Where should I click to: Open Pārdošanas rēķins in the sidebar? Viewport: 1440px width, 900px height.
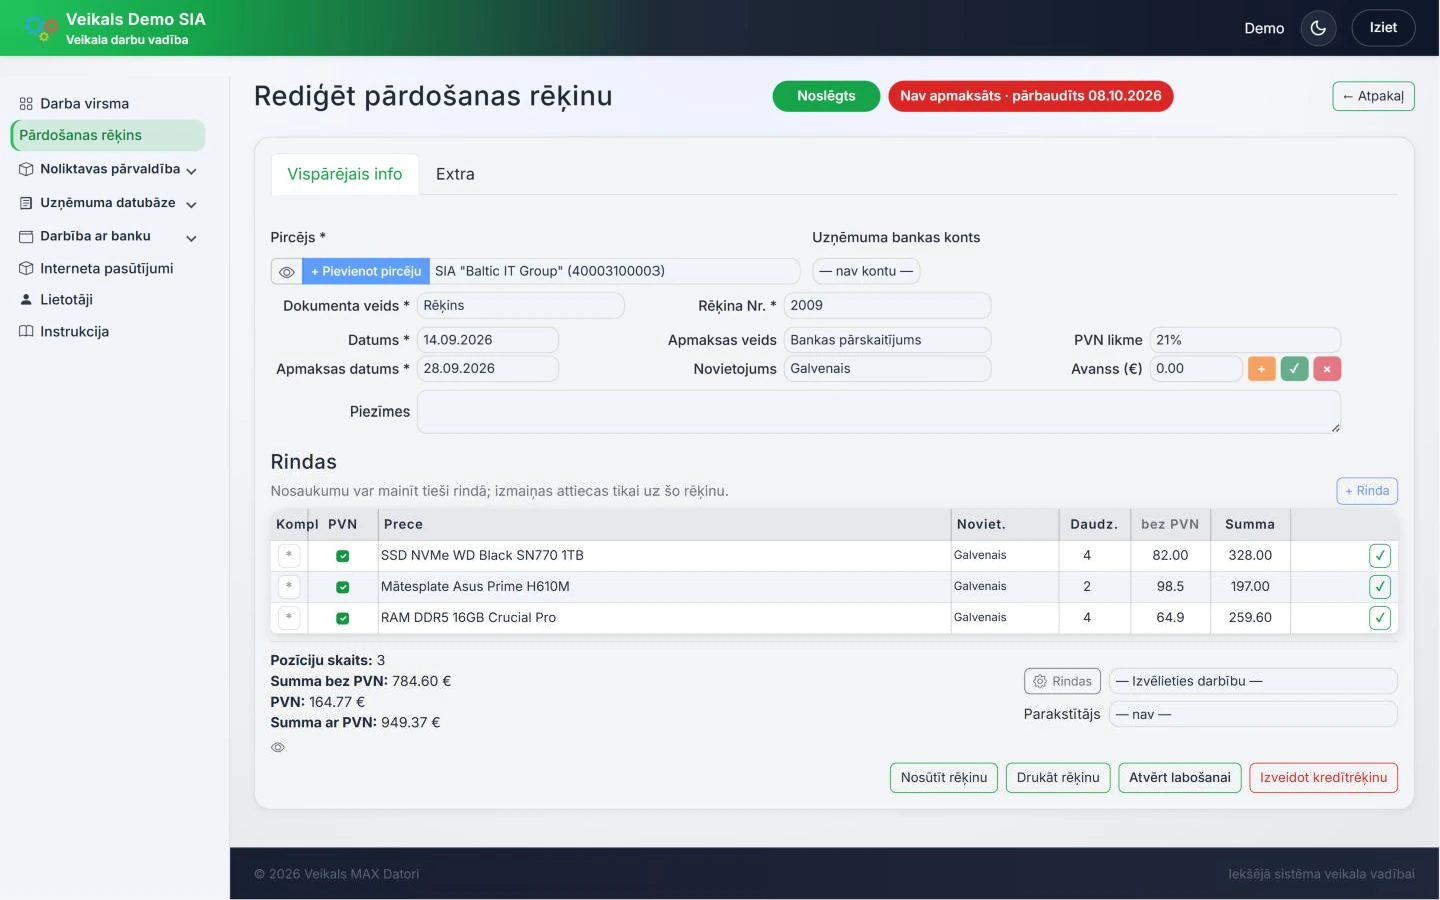[108, 135]
